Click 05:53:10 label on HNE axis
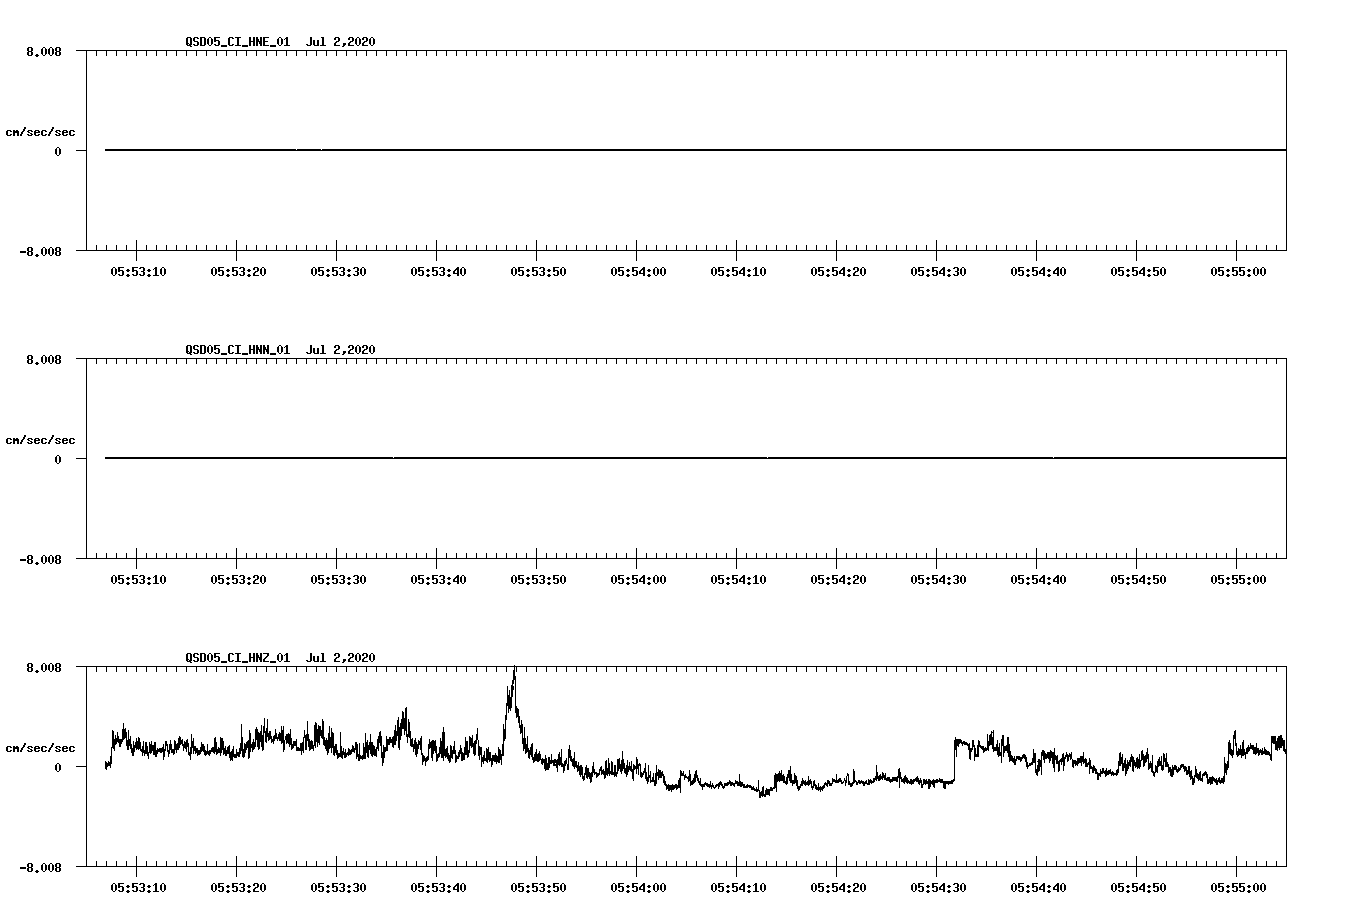This screenshot has height=924, width=1358. pos(138,272)
